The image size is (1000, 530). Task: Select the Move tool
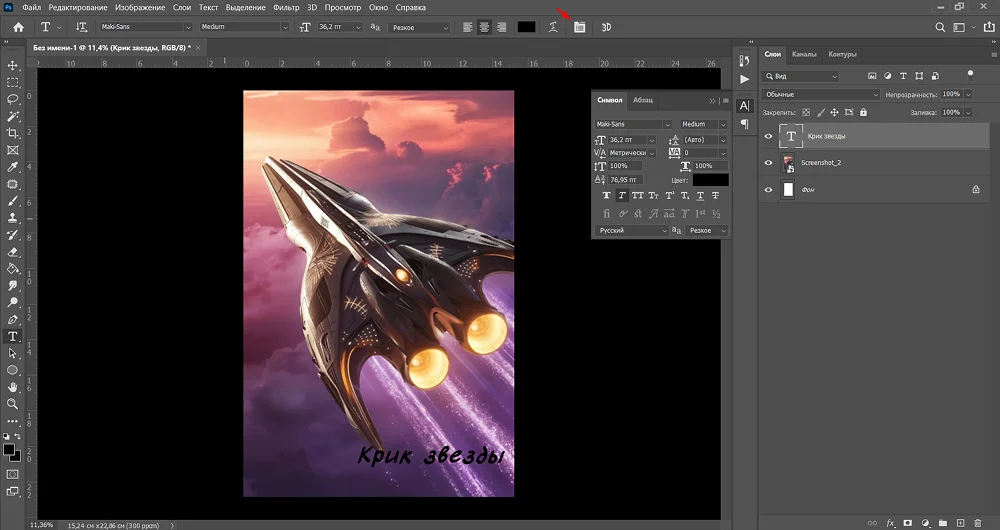tap(13, 66)
